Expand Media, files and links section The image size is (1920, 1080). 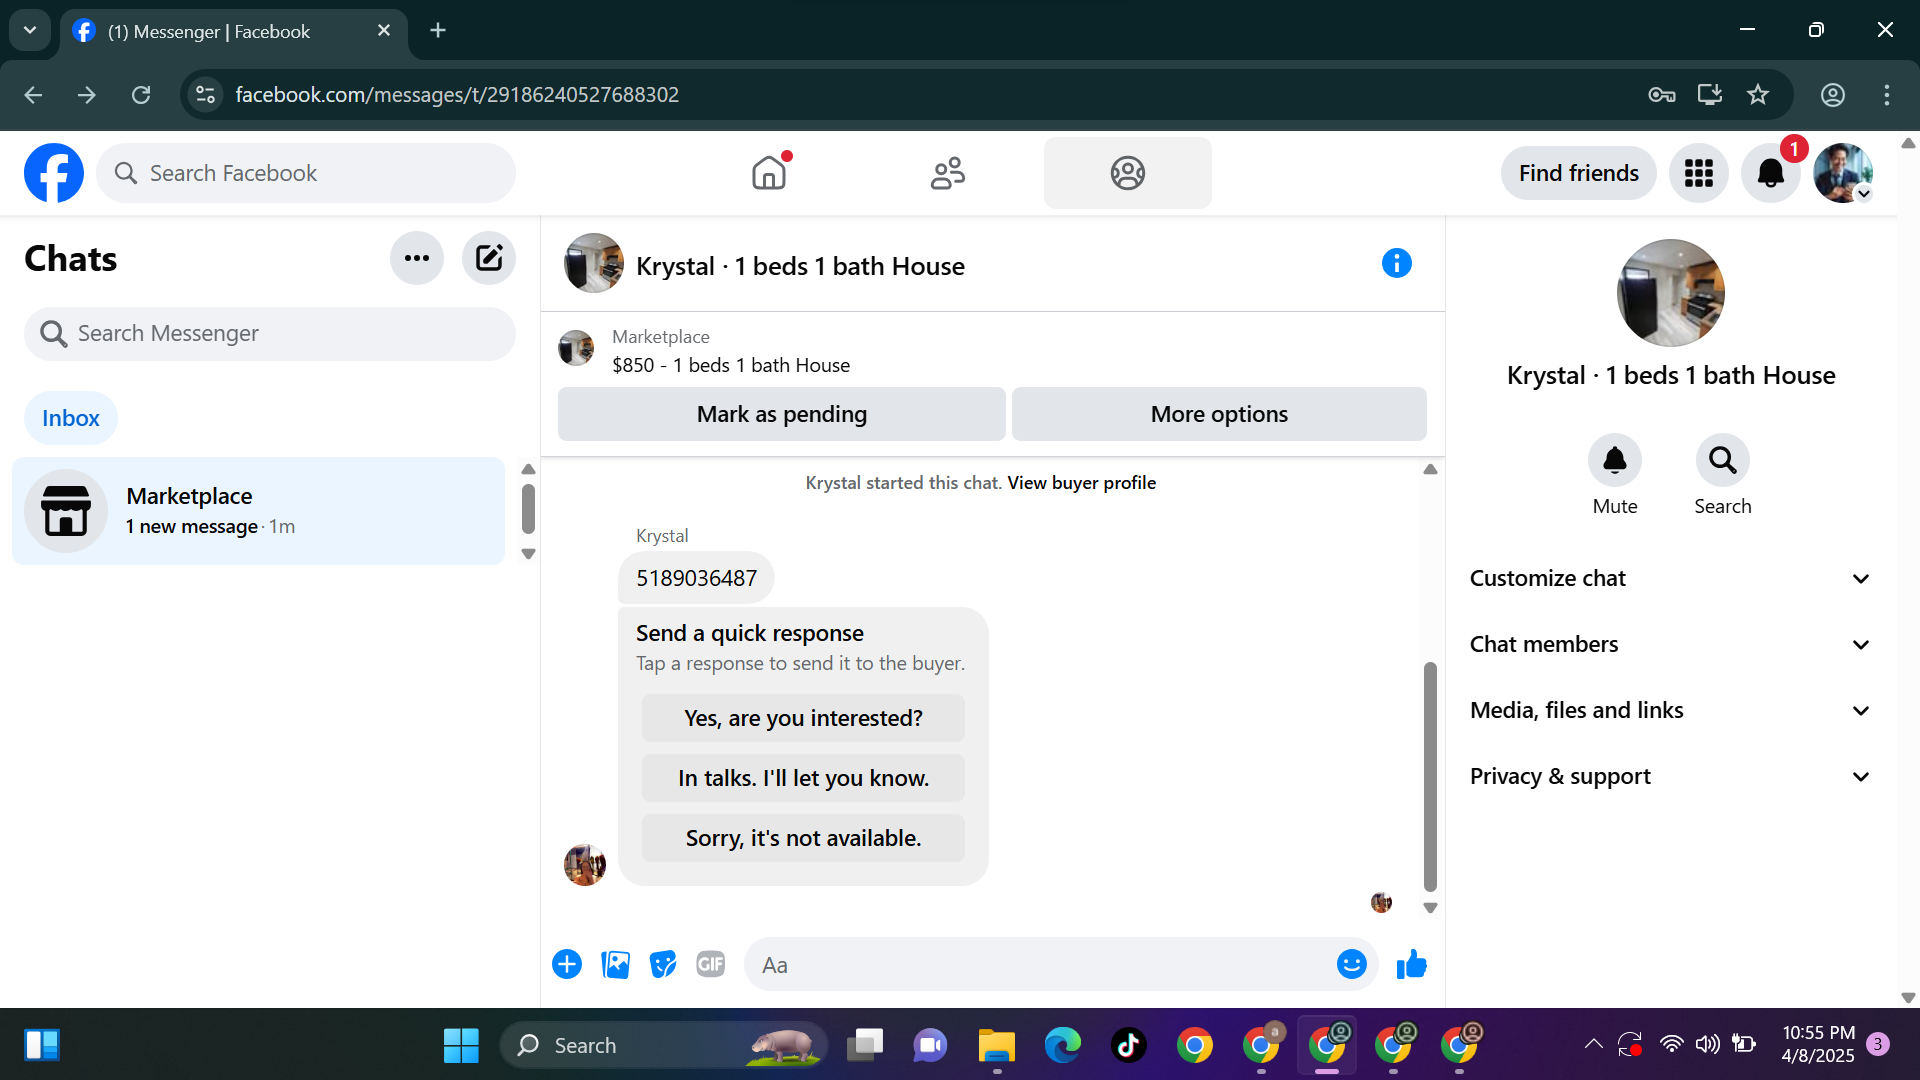coord(1668,710)
